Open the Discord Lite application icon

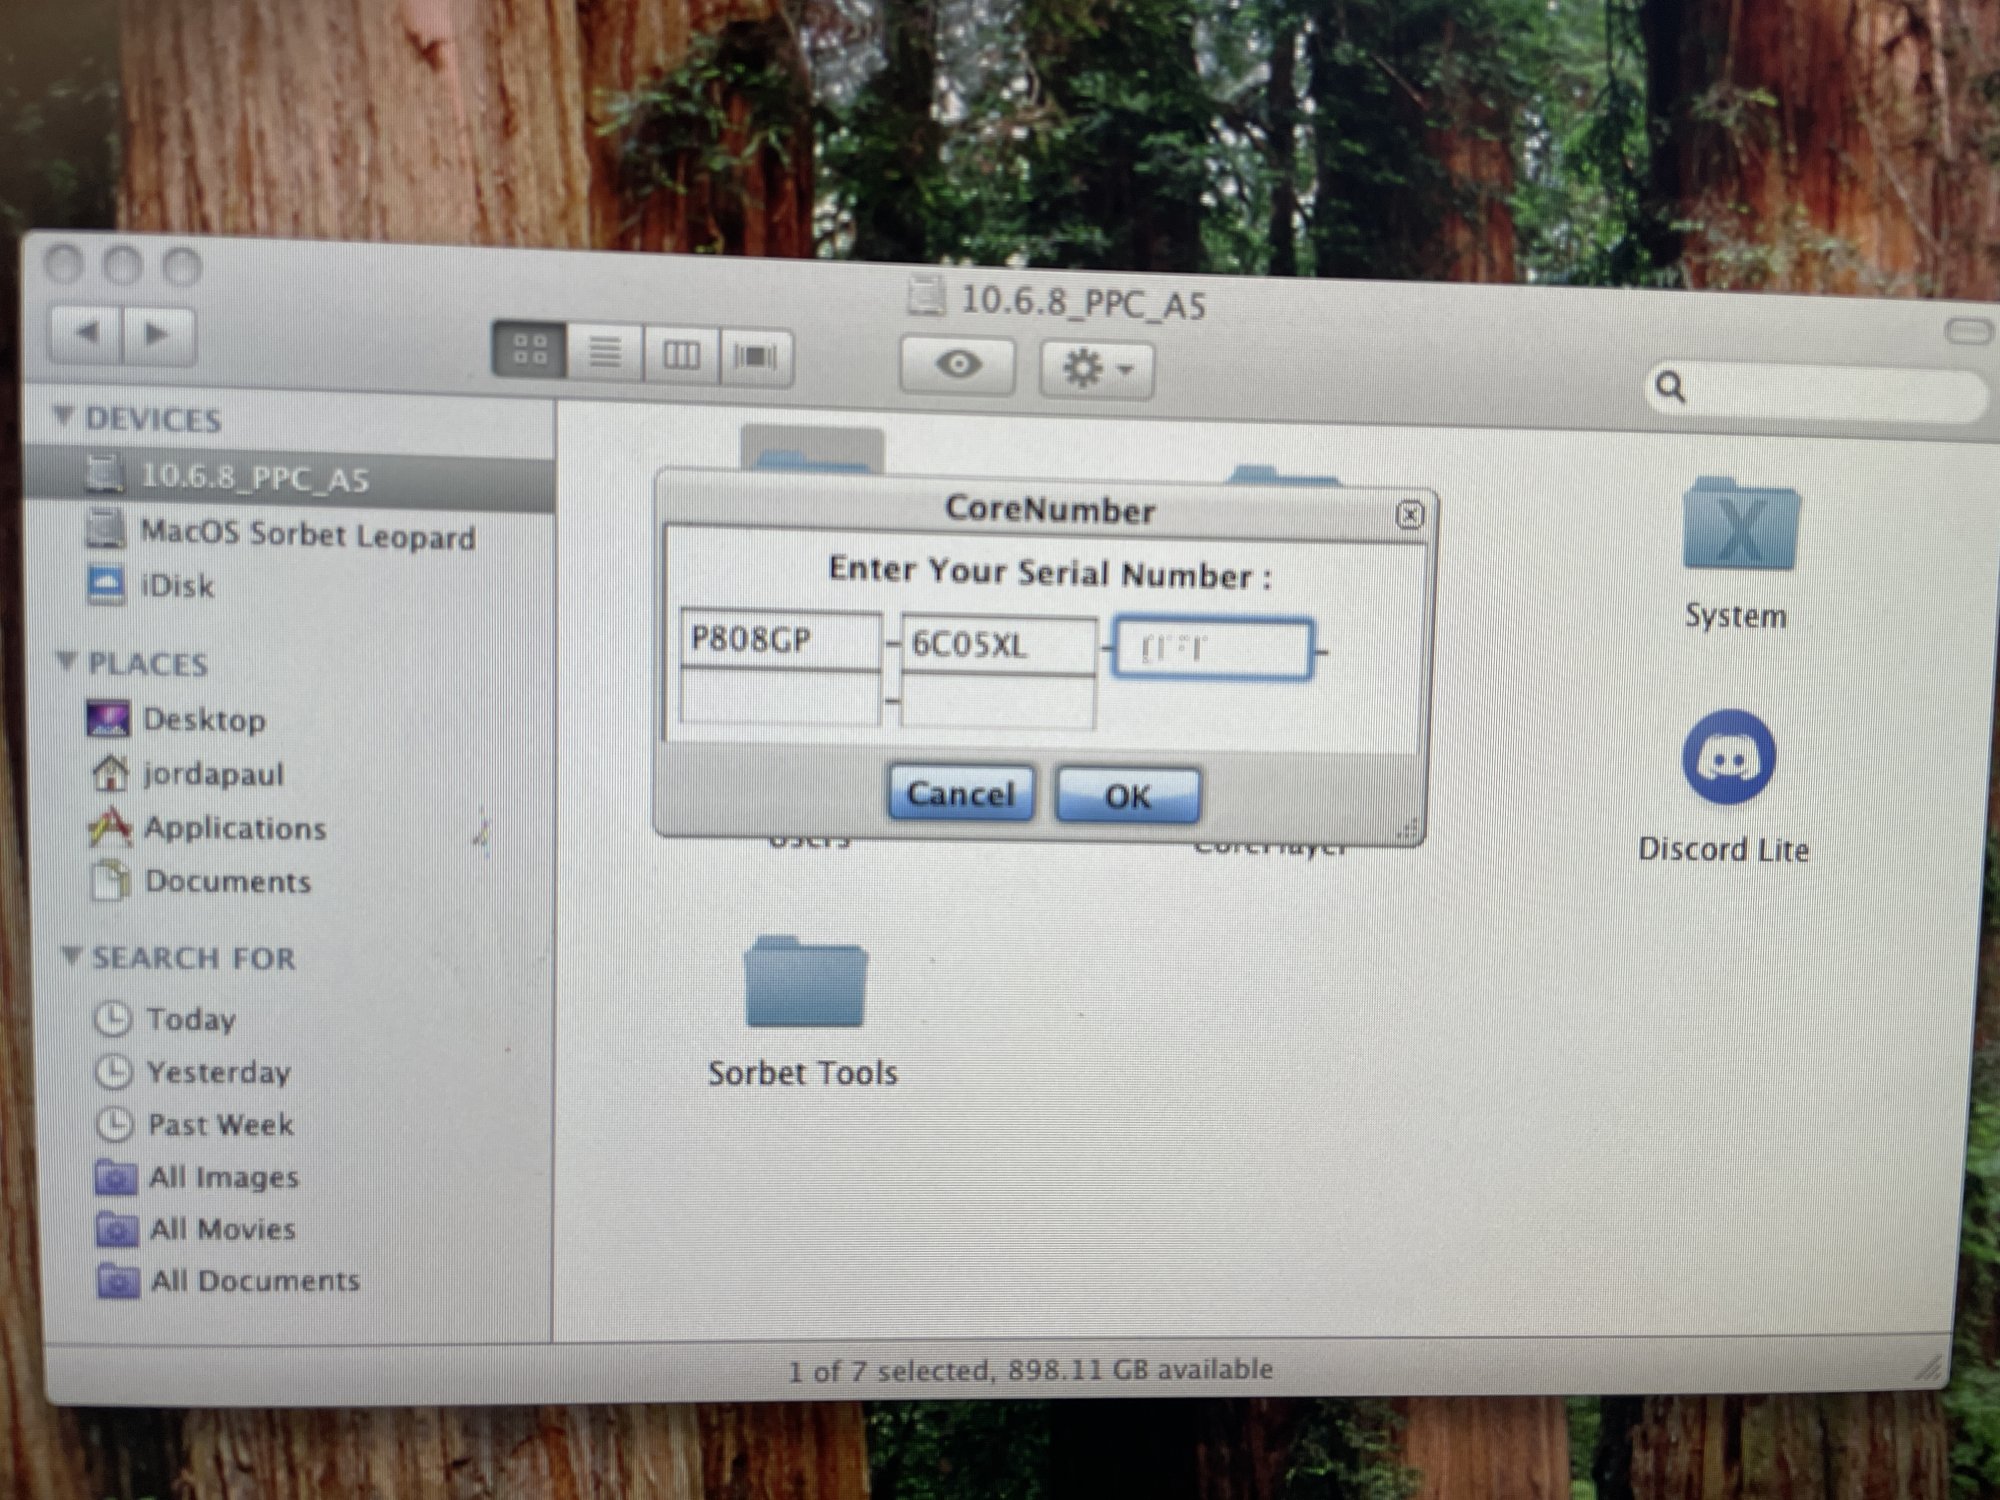1729,758
